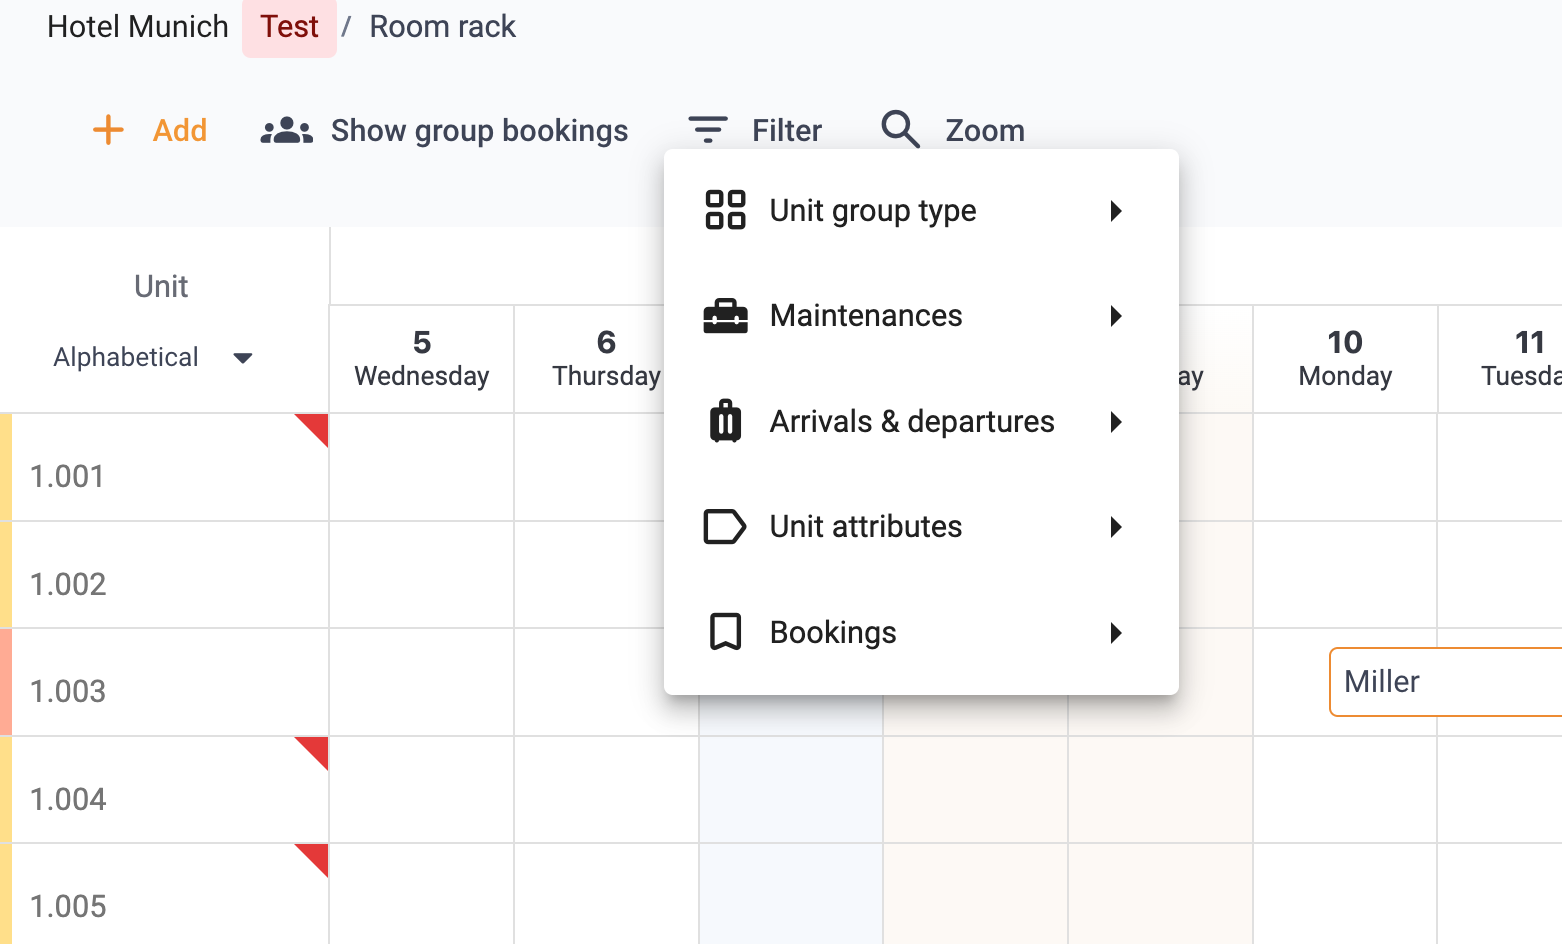Screen dimensions: 1562x944
Task: Click Show group bookings
Action: (x=444, y=131)
